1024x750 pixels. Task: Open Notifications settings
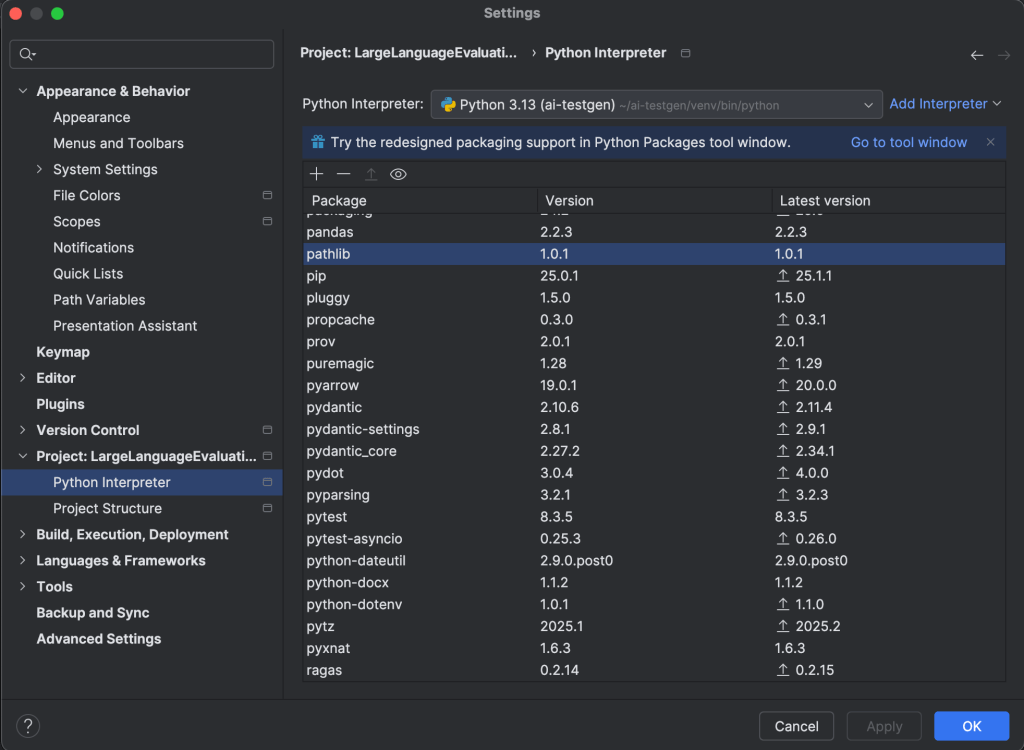93,248
